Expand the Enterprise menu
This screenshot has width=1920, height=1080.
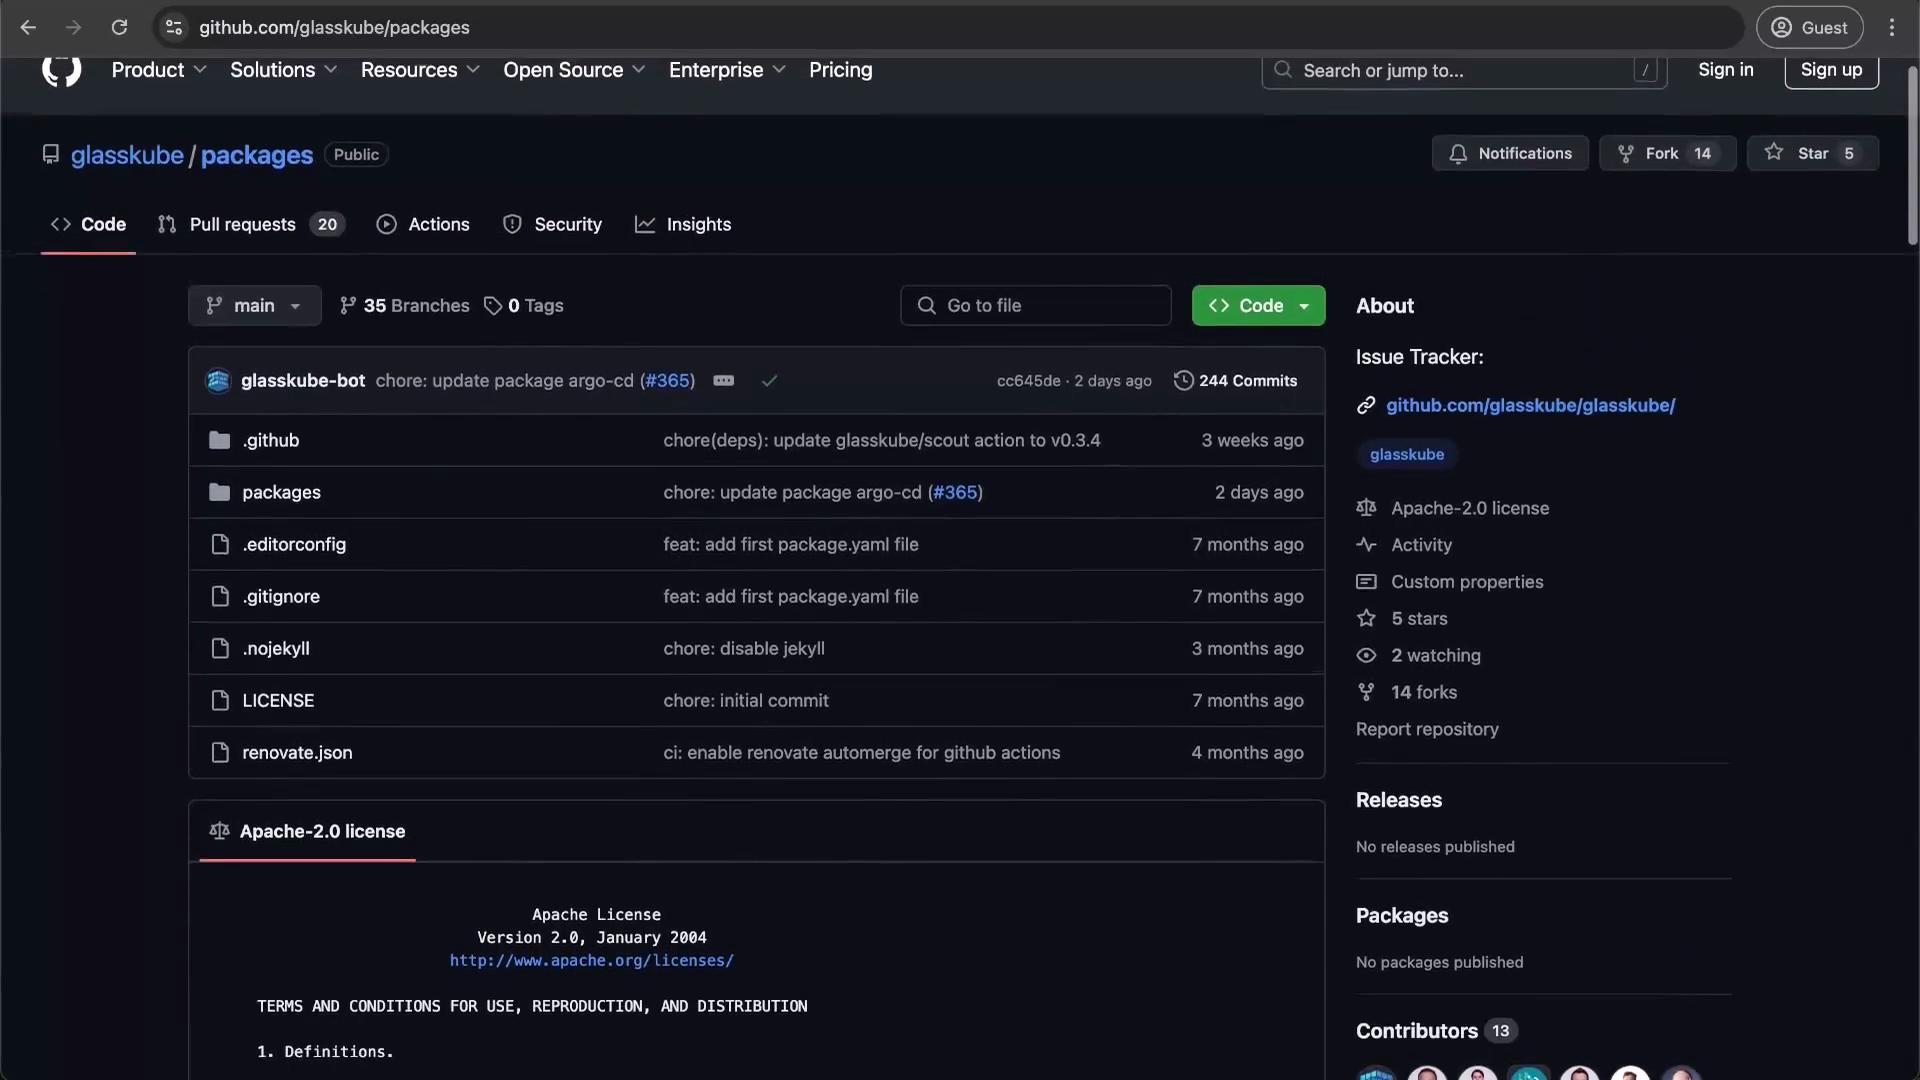727,70
